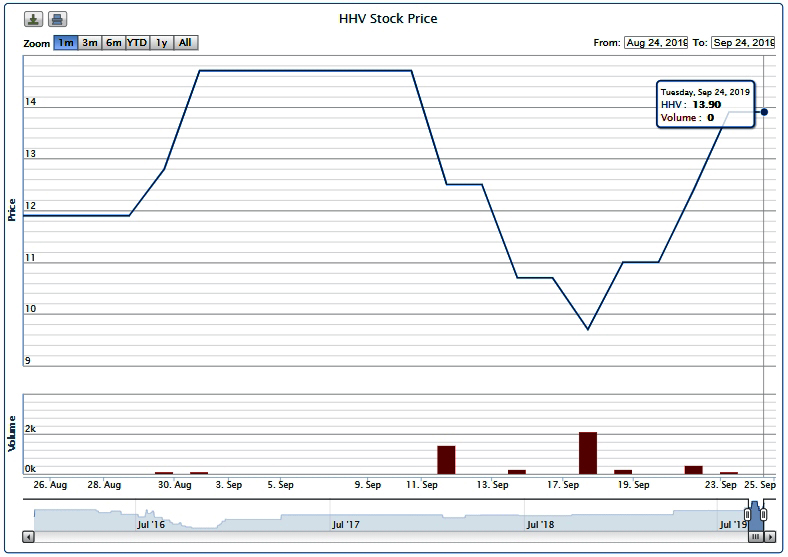The height and width of the screenshot is (557, 788).
Task: Click the print chart icon
Action: [x=58, y=20]
